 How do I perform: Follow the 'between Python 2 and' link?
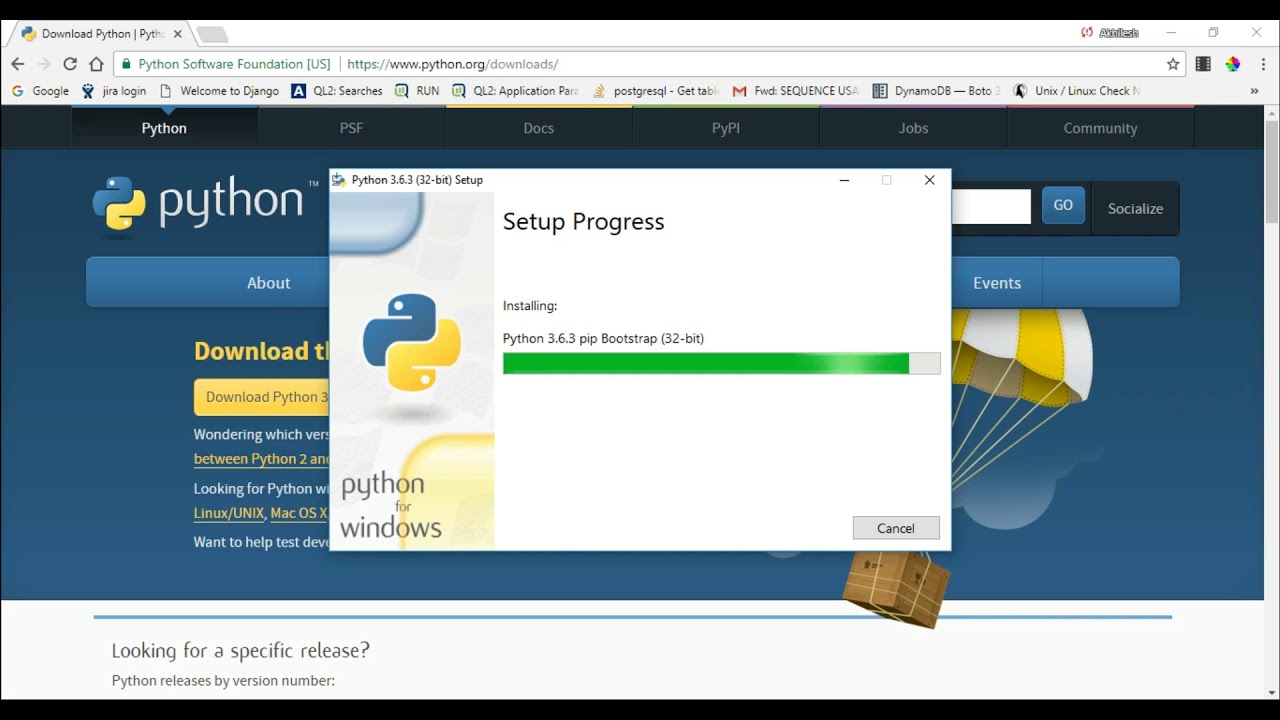262,459
